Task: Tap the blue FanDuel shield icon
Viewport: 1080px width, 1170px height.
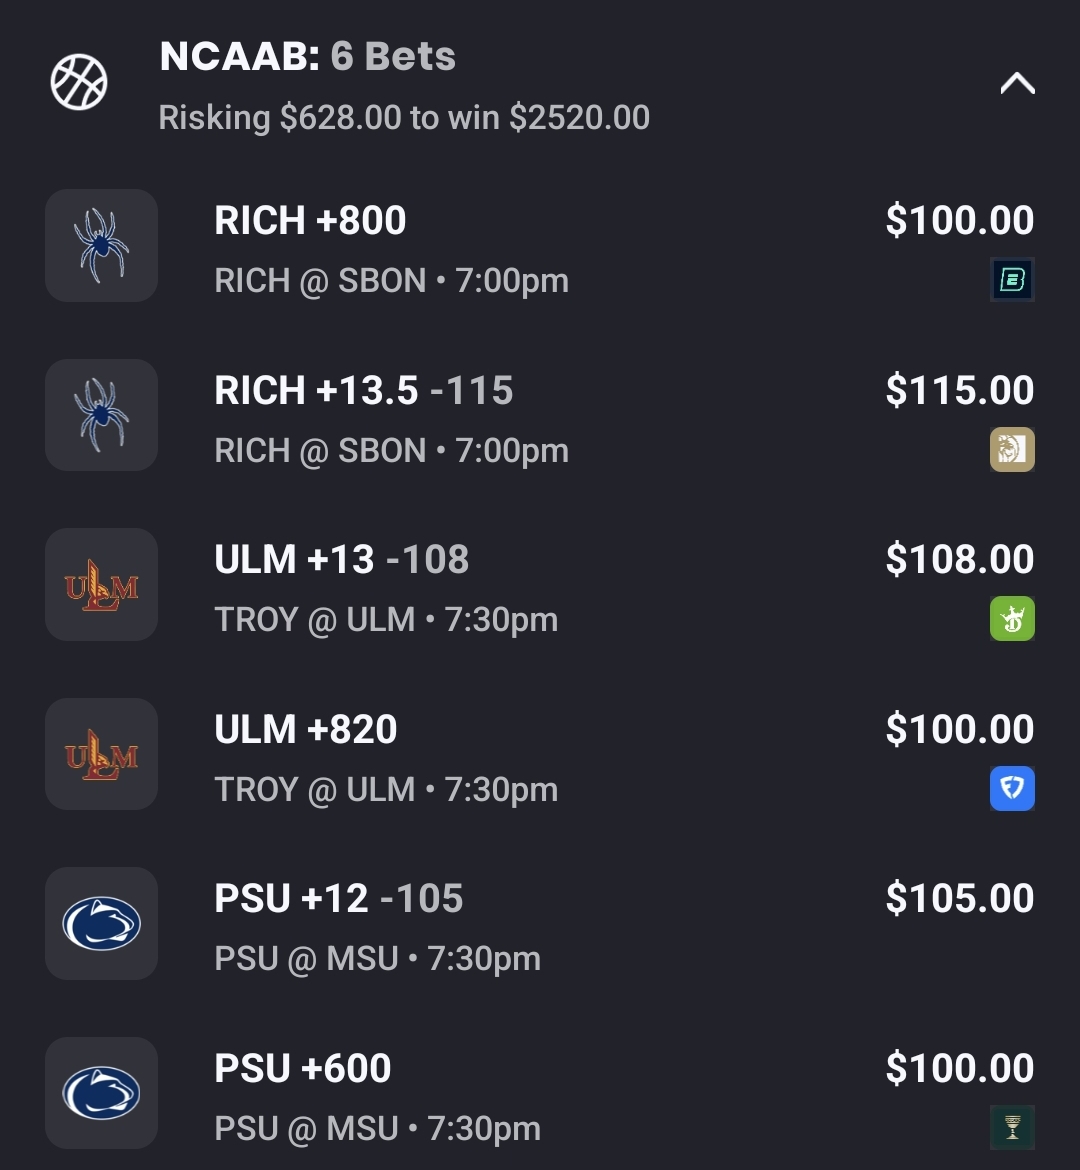Action: click(x=1012, y=789)
